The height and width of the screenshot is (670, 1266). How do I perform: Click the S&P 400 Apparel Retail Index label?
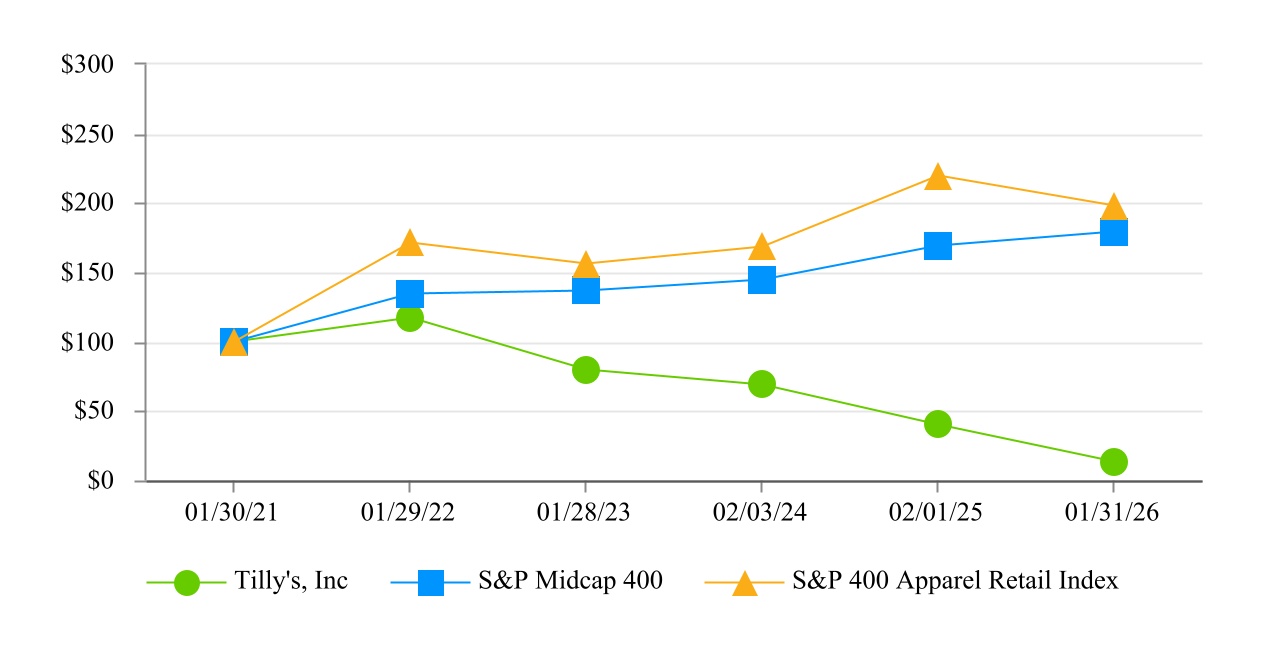[955, 581]
